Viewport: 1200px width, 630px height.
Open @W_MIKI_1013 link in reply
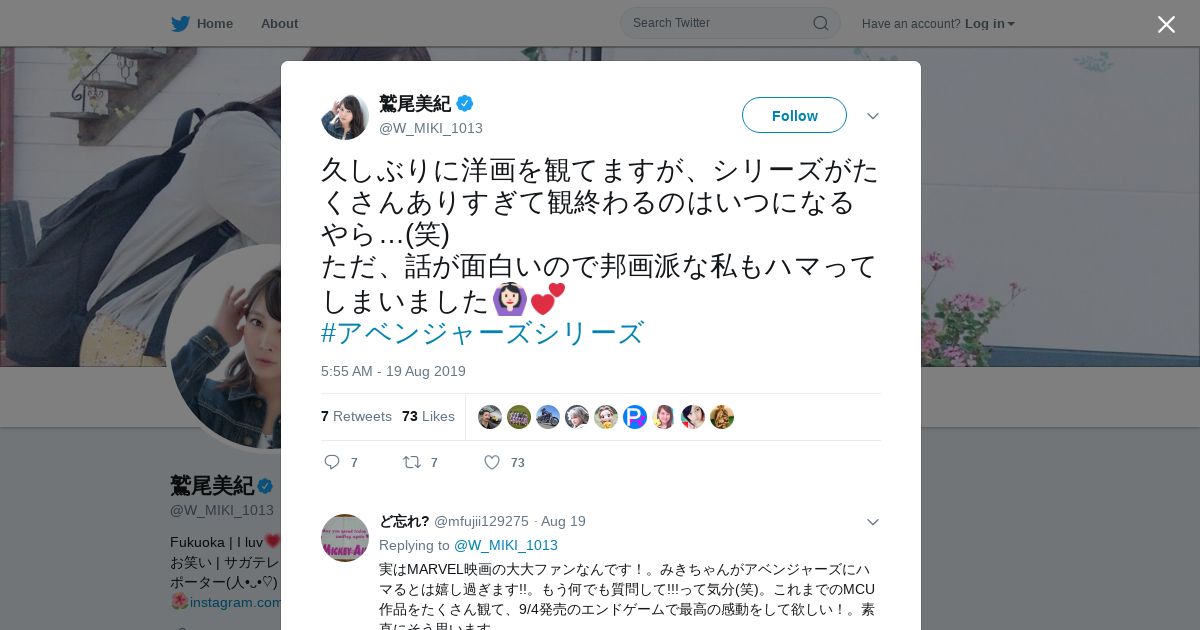pyautogui.click(x=506, y=545)
